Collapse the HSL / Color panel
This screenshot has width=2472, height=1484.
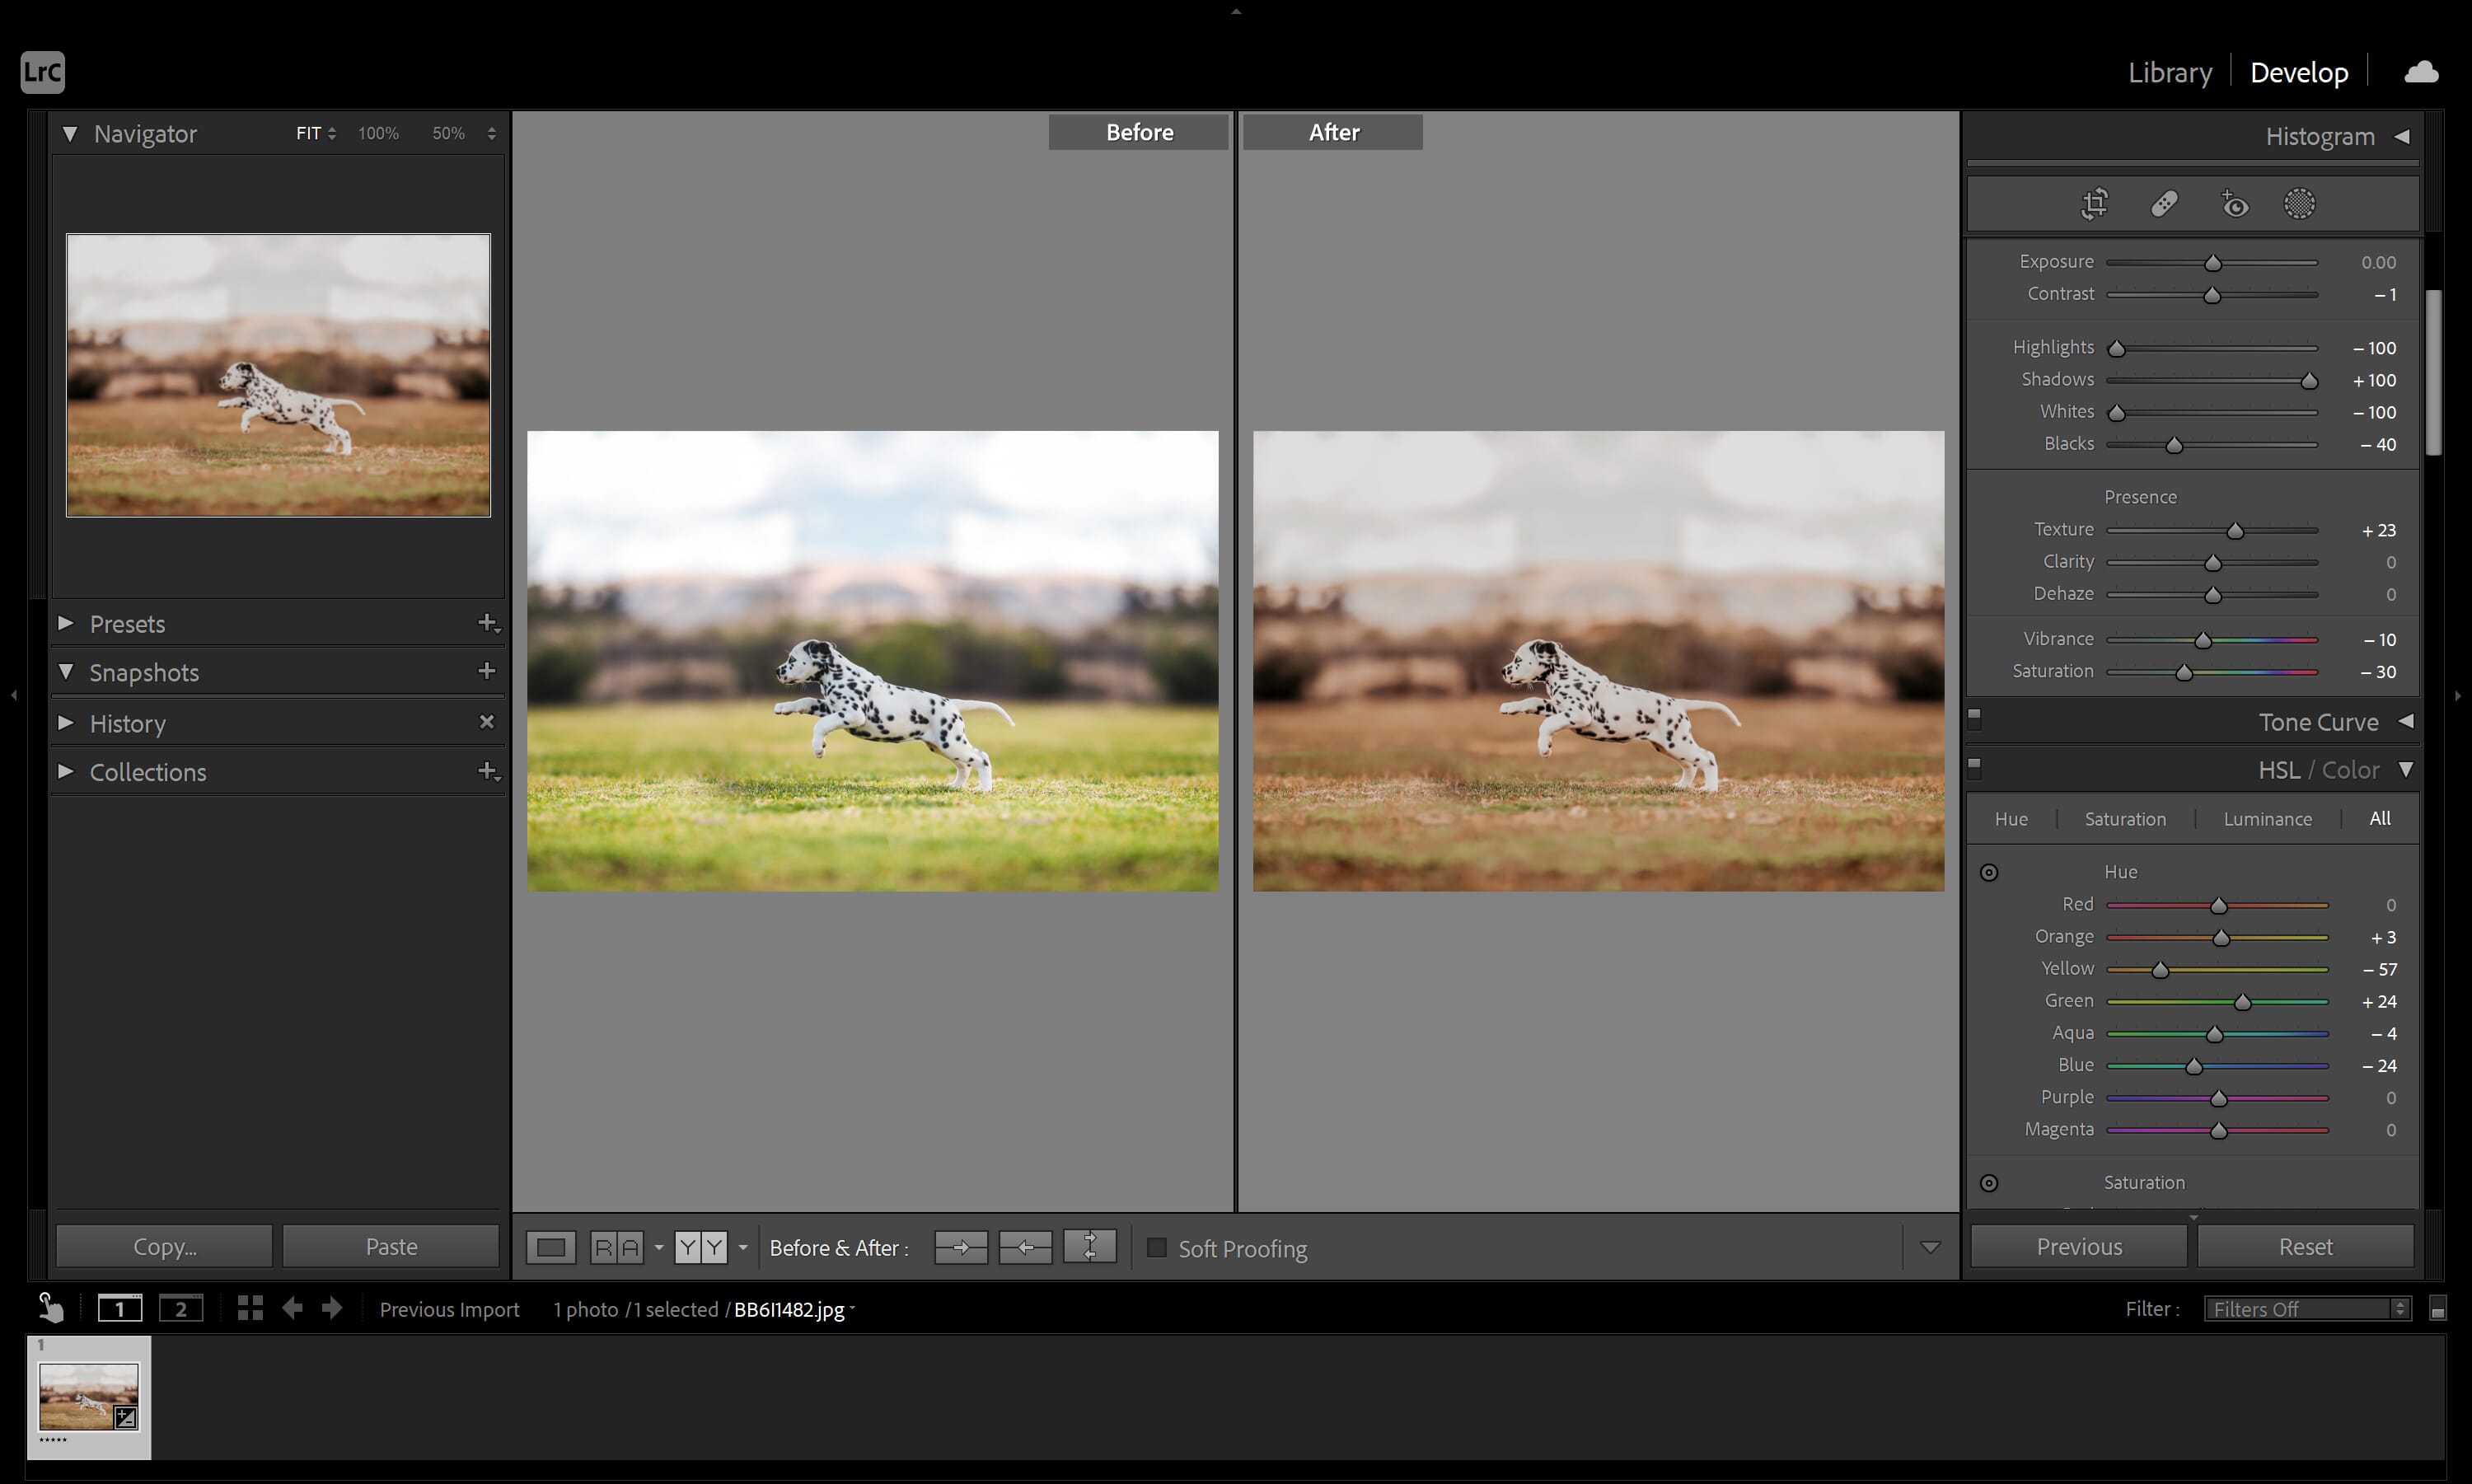click(2406, 769)
